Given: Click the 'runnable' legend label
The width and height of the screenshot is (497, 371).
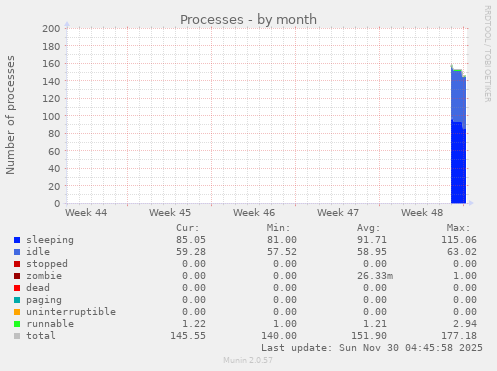Looking at the screenshot, I should click(x=50, y=324).
